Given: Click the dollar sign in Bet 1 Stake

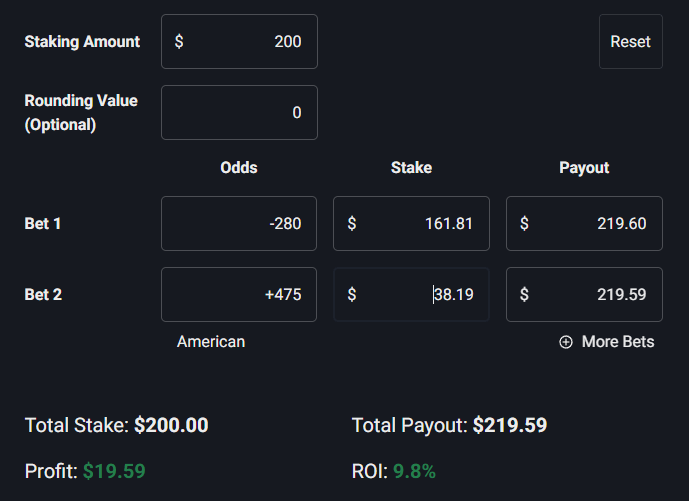Looking at the screenshot, I should pyautogui.click(x=352, y=223).
